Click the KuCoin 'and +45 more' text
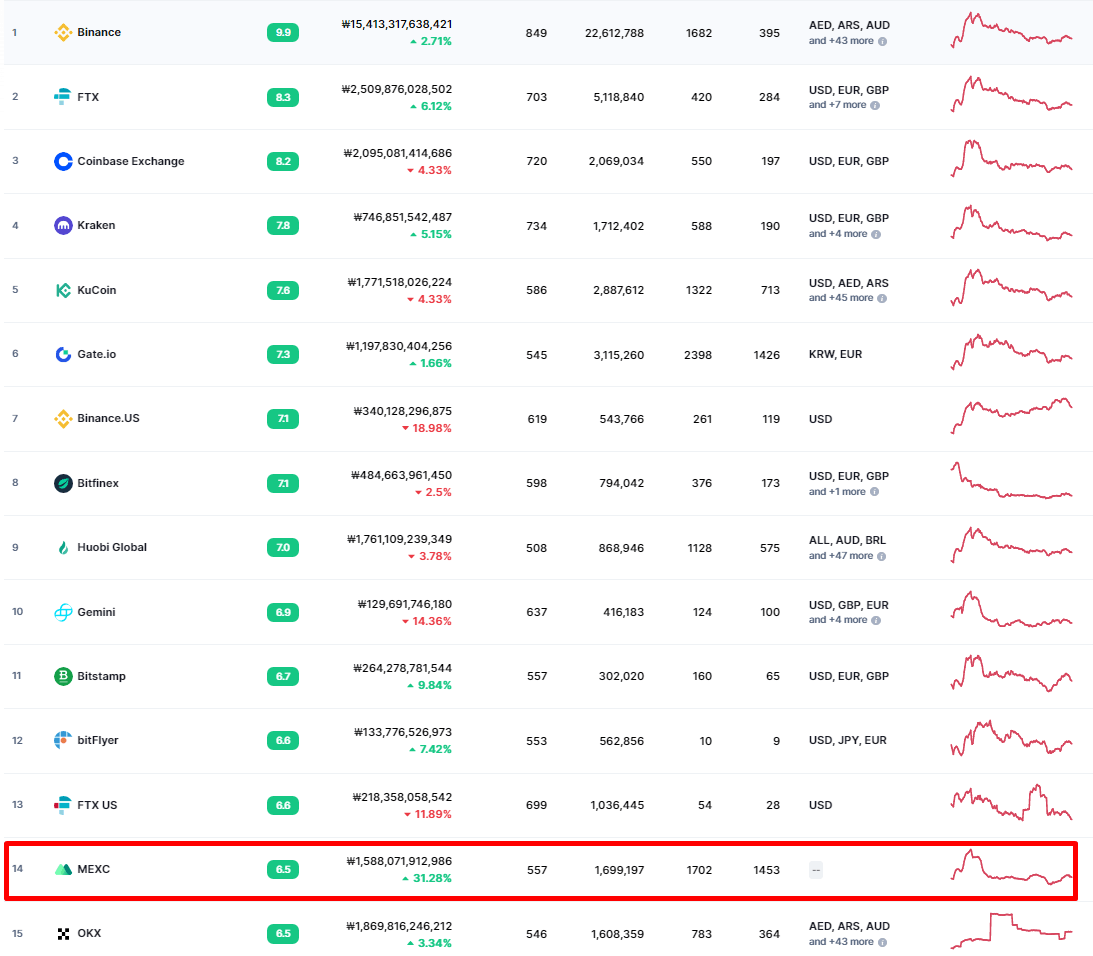1093x956 pixels. [x=841, y=298]
